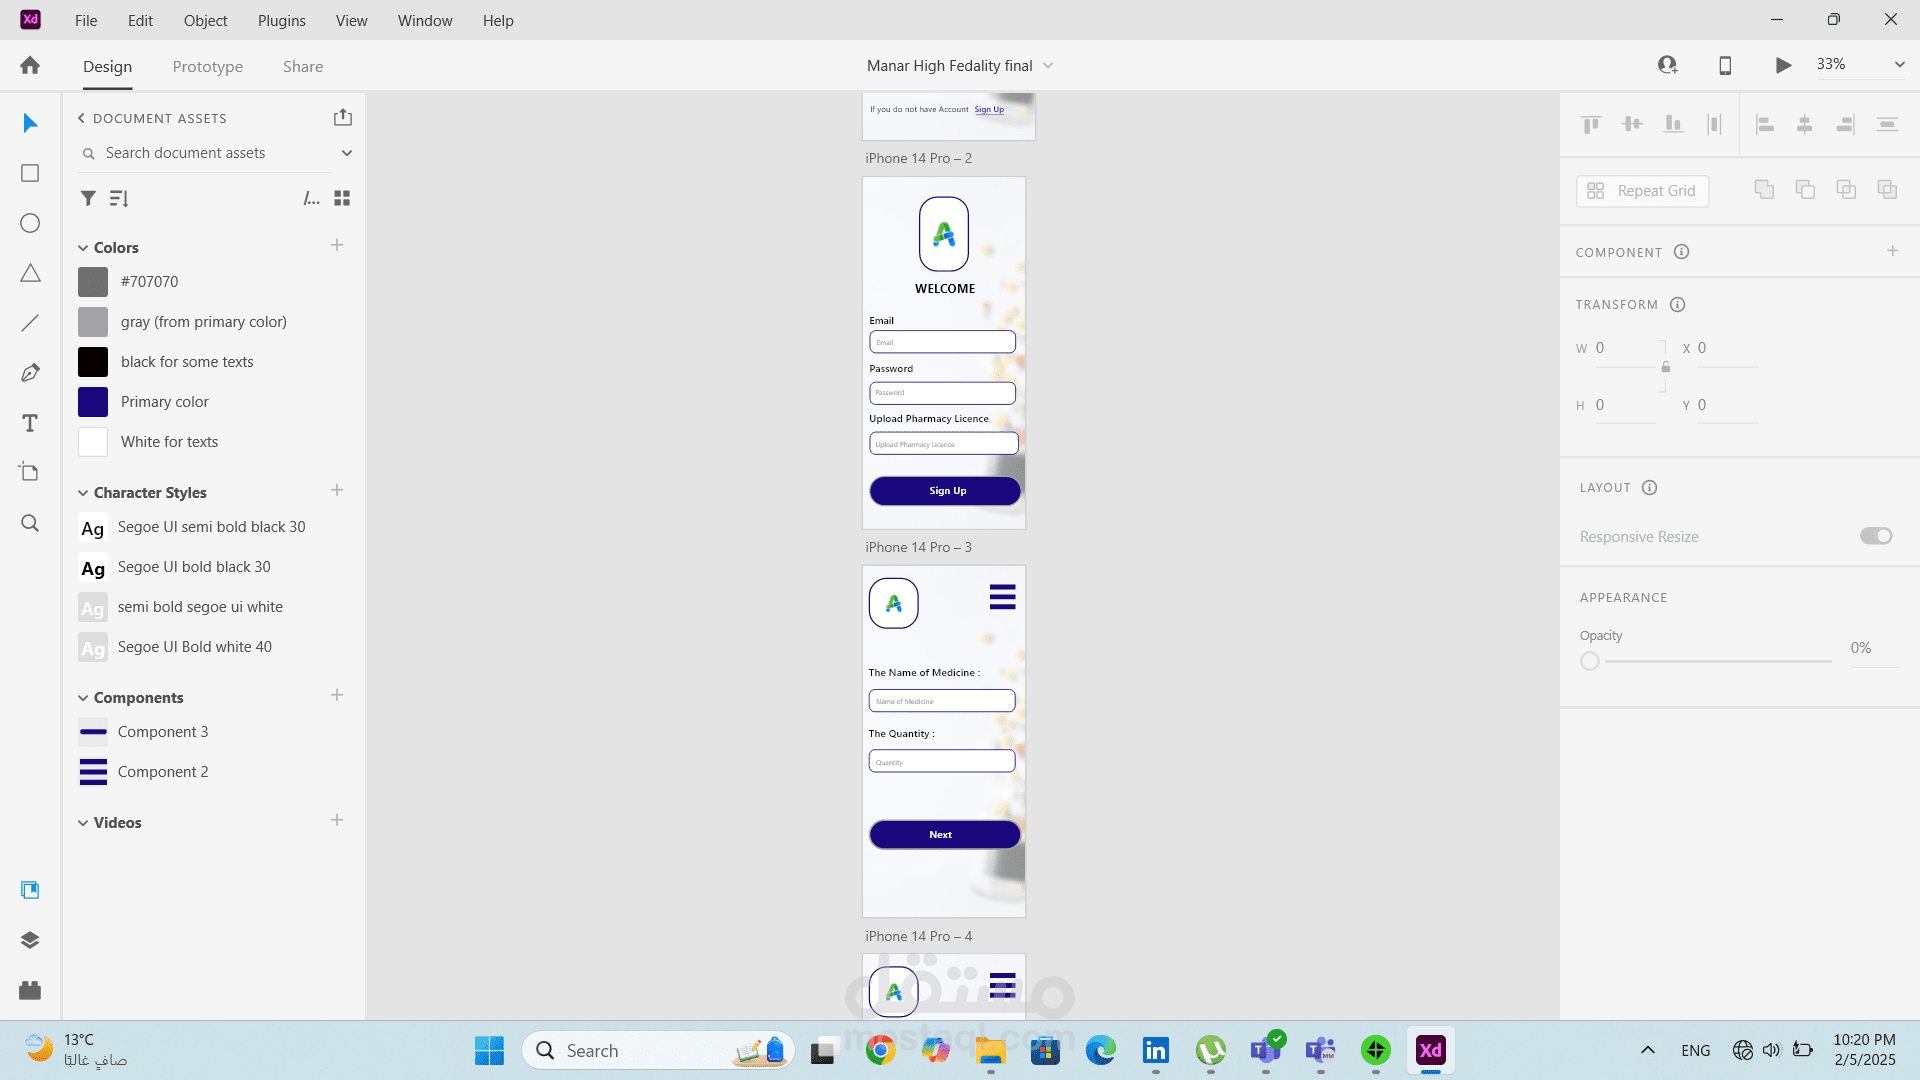The height and width of the screenshot is (1080, 1920).
Task: Select the Rectangle tool
Action: coord(30,173)
